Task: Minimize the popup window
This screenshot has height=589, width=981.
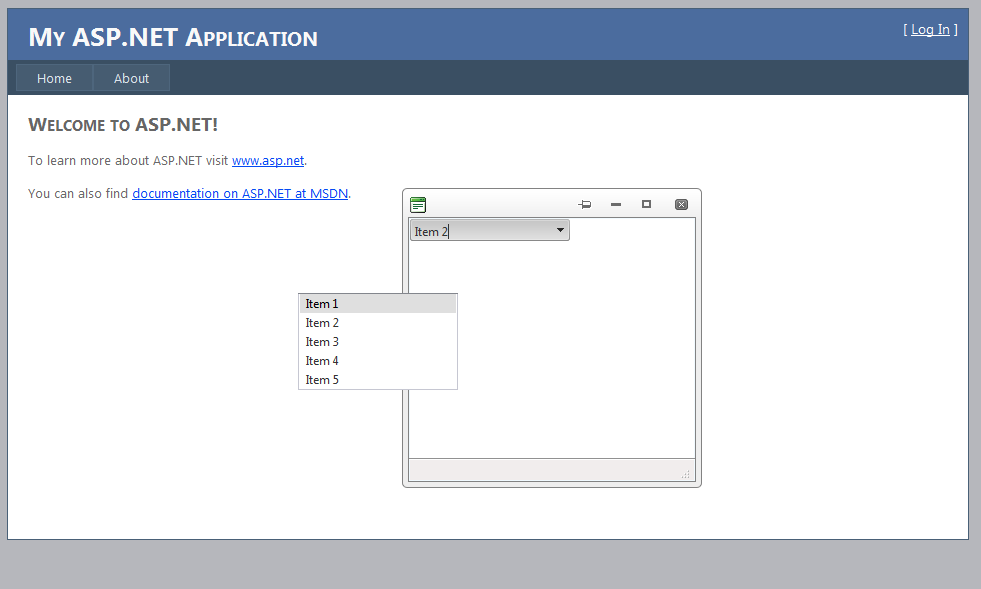Action: [x=616, y=205]
